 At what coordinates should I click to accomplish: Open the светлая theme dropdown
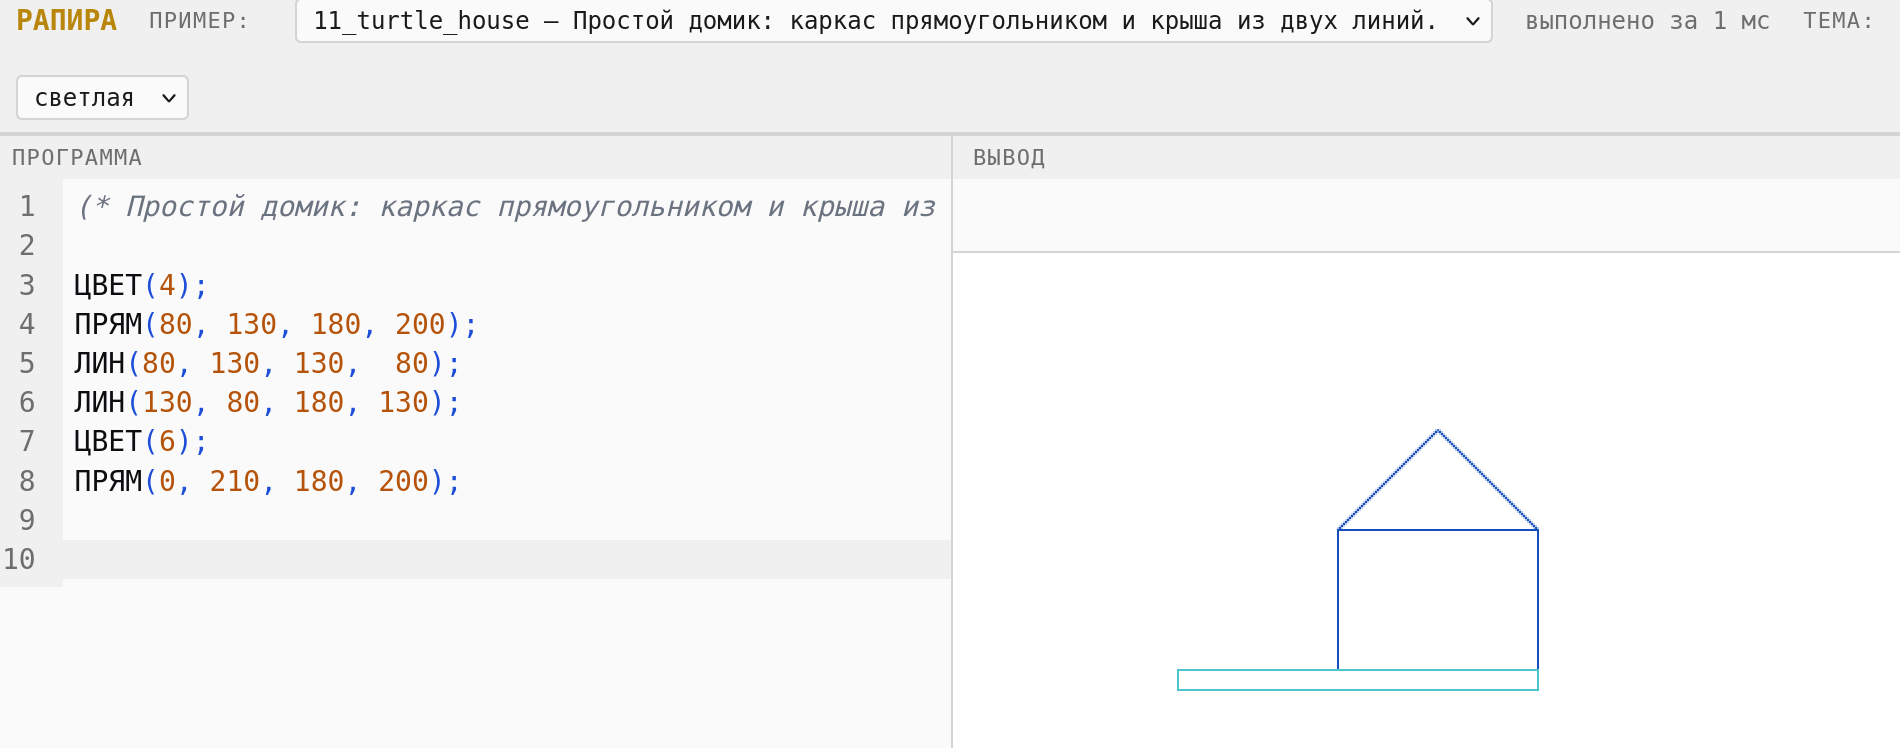[102, 98]
